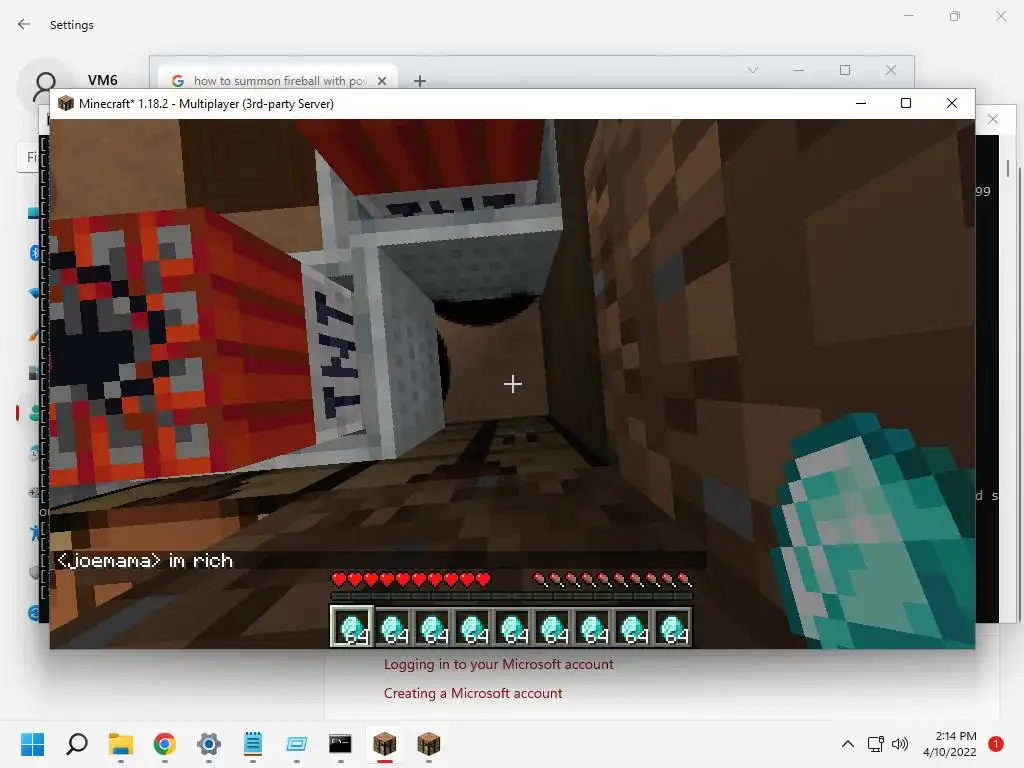The image size is (1024, 768).
Task: Select the third hotbar diamond slot
Action: [433, 627]
